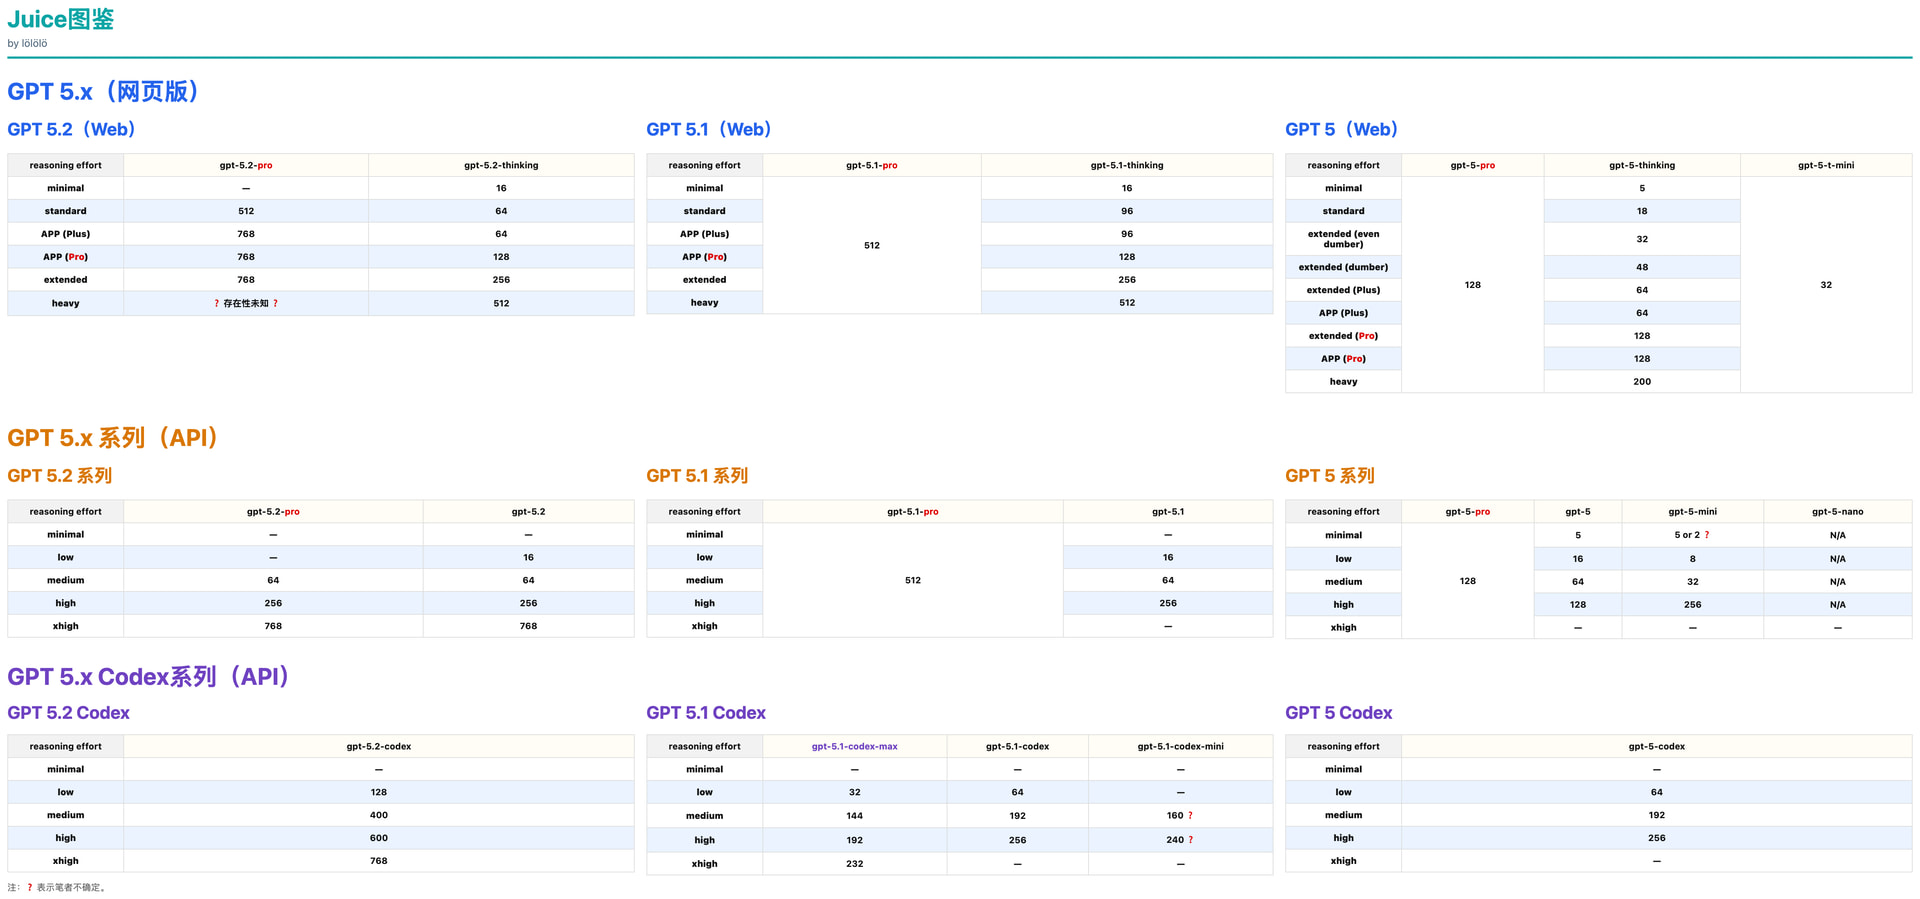The width and height of the screenshot is (1920, 899).
Task: Click the value 18 in gpt-5-thinking column
Action: [1642, 211]
